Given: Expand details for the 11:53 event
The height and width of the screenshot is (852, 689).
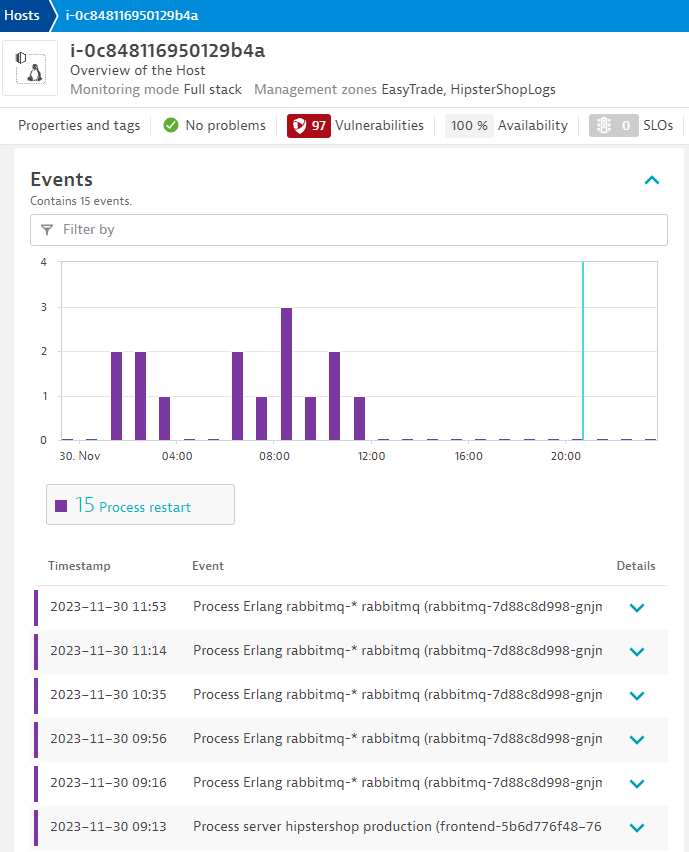Looking at the screenshot, I should [x=637, y=607].
